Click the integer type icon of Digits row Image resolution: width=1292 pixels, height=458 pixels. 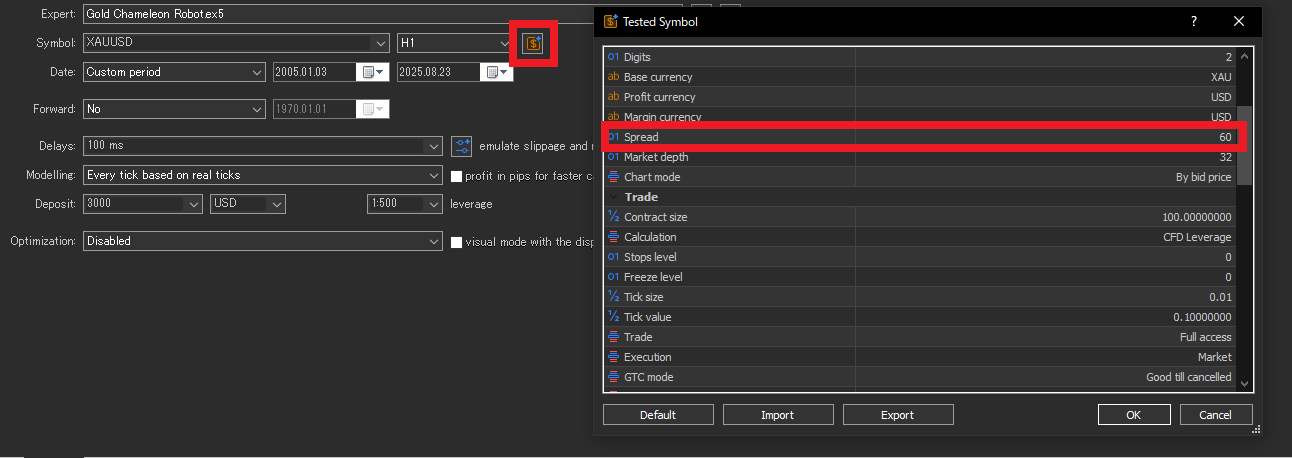[x=614, y=57]
